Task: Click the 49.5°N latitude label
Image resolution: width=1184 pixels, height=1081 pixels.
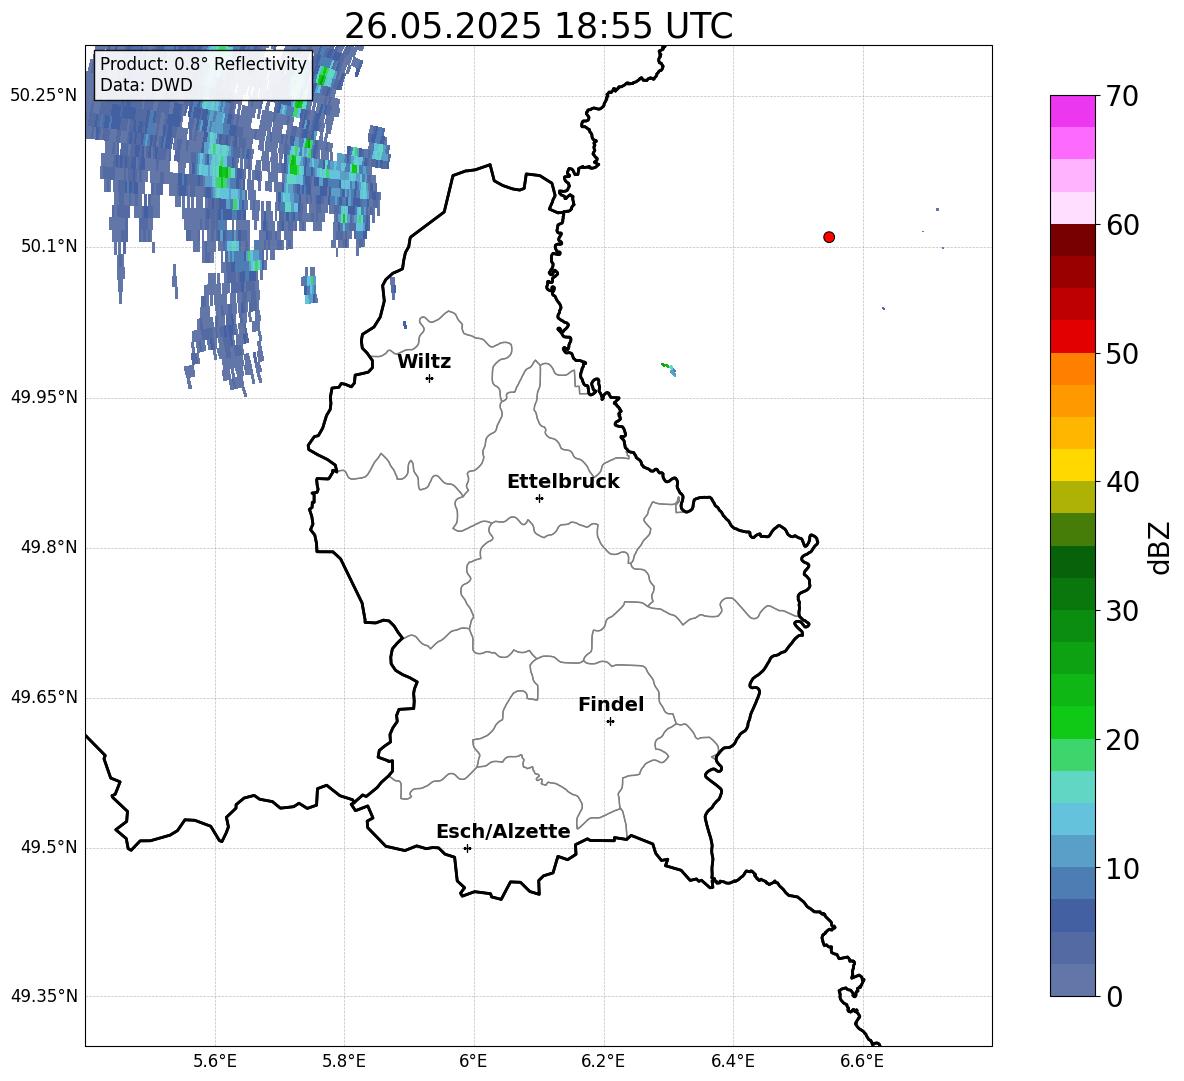Action: [x=49, y=847]
